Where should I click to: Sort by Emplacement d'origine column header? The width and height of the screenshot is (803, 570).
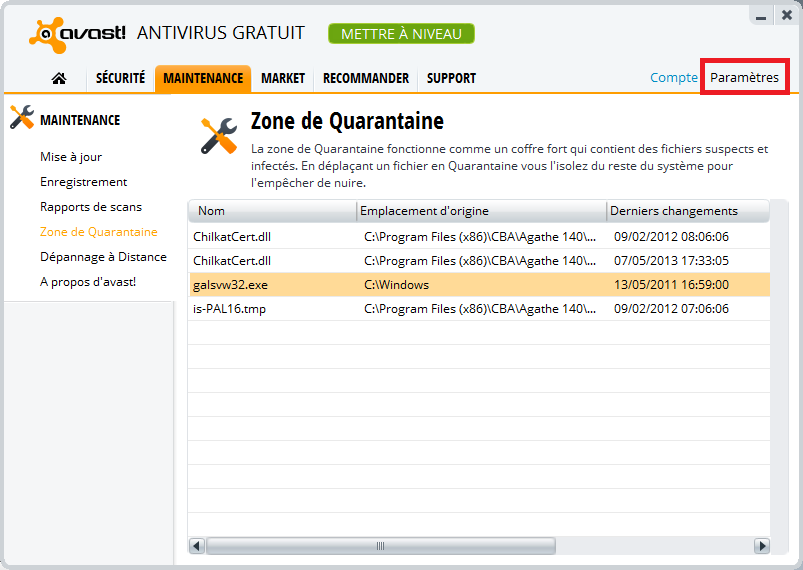click(x=481, y=211)
